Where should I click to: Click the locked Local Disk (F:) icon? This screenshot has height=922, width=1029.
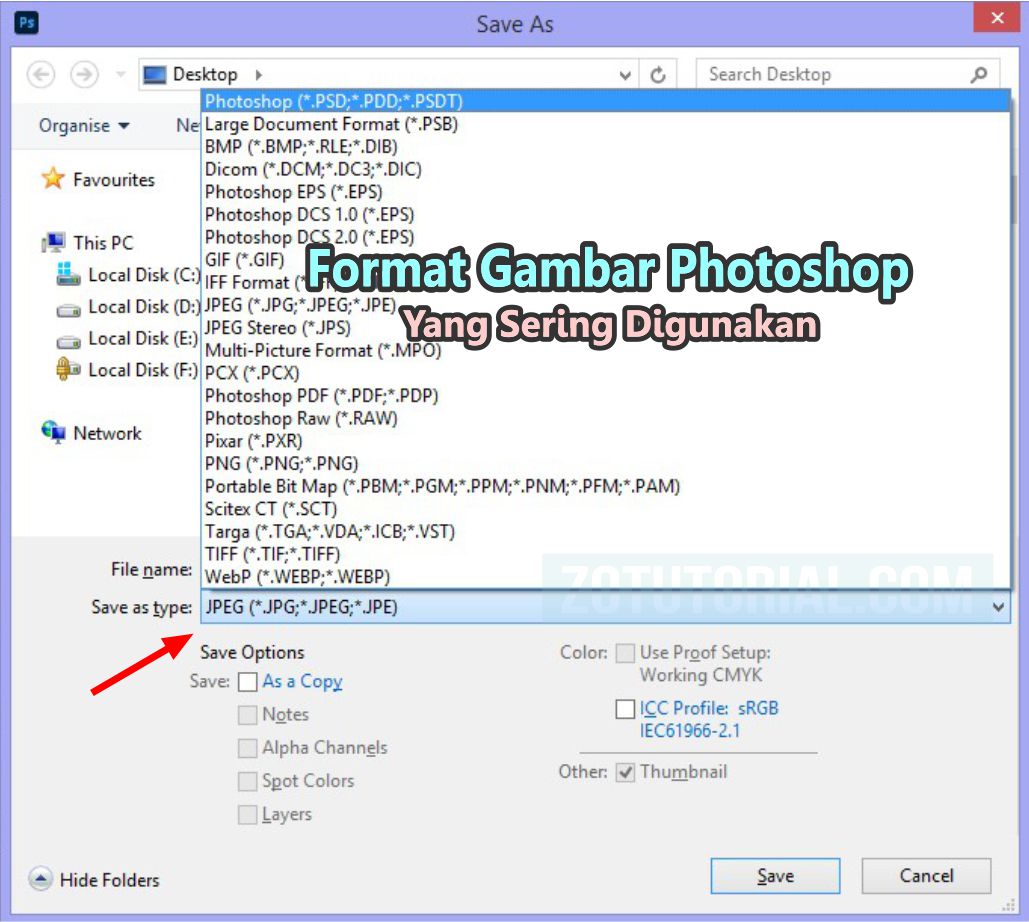[68, 369]
